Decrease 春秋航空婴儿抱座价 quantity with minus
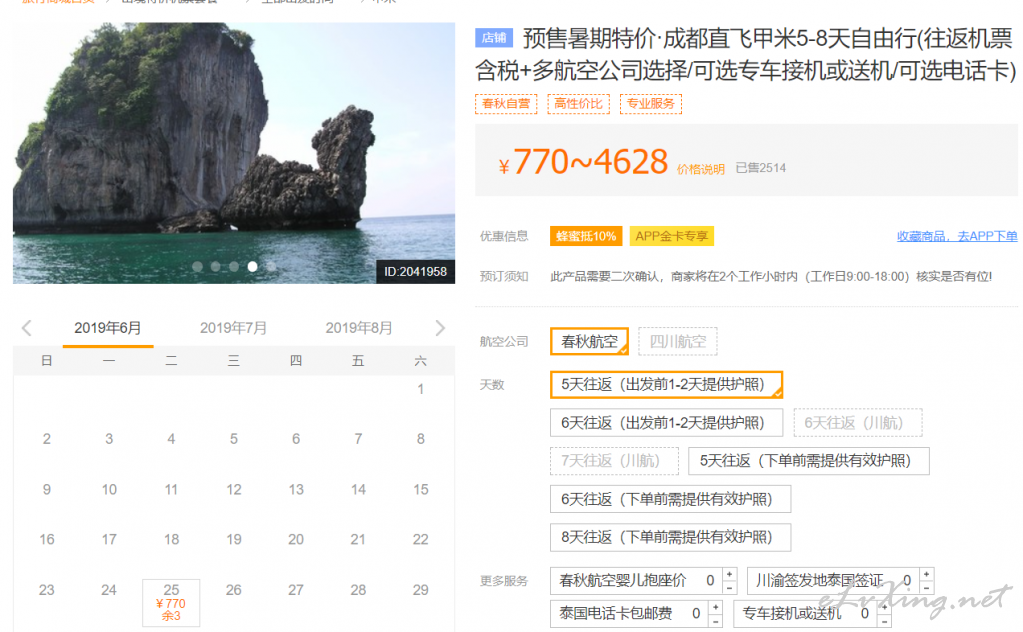The height and width of the screenshot is (632, 1023). point(729,587)
